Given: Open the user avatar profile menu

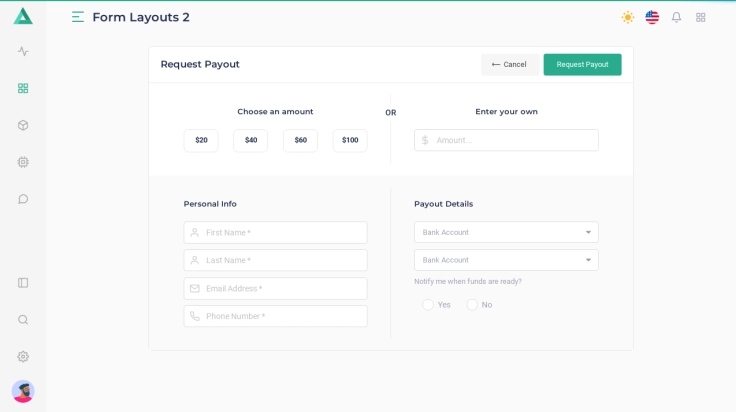Looking at the screenshot, I should tap(23, 391).
